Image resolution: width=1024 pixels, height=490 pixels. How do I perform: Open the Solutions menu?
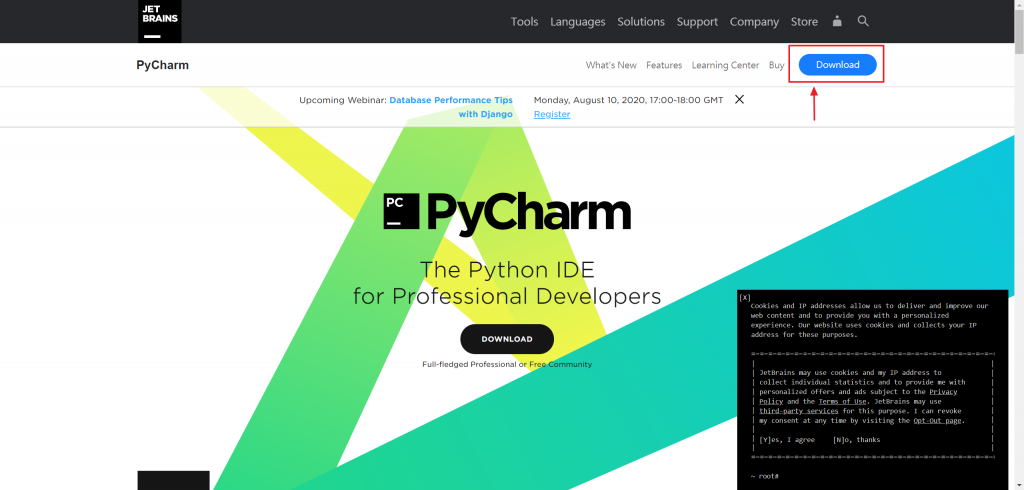click(x=641, y=22)
